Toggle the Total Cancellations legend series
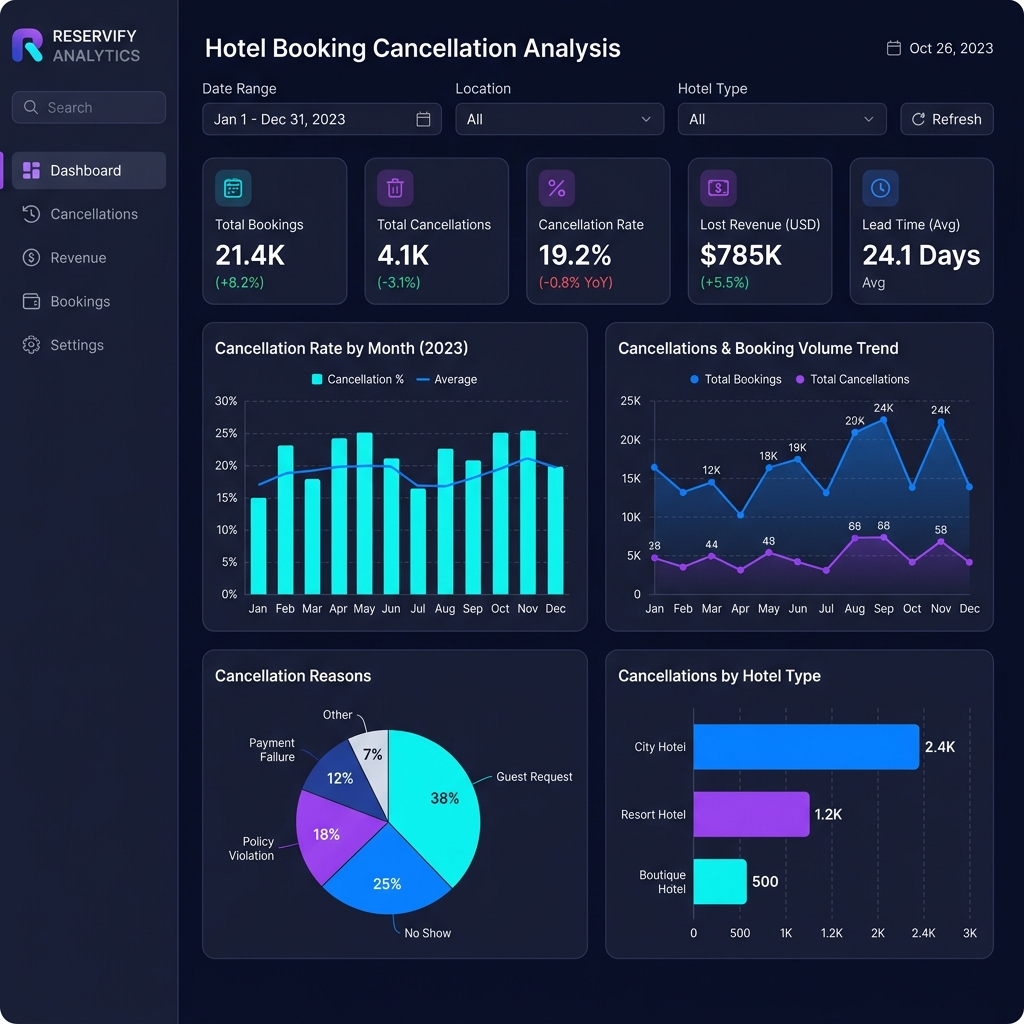 pos(852,379)
